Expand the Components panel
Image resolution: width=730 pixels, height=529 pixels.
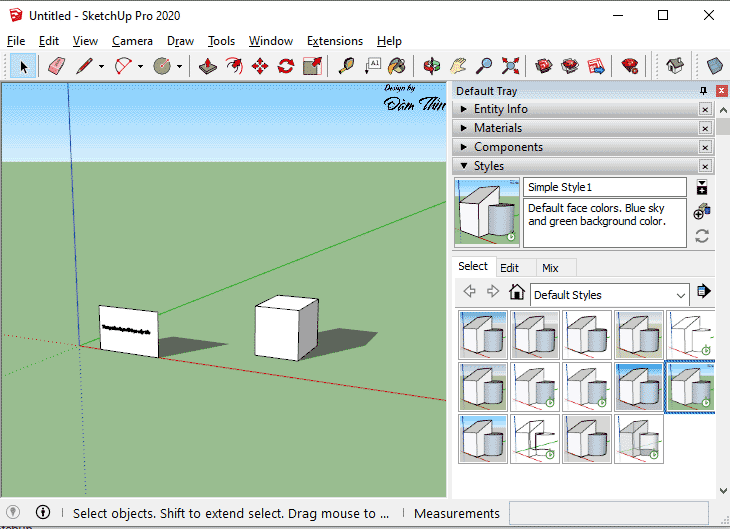click(x=464, y=147)
